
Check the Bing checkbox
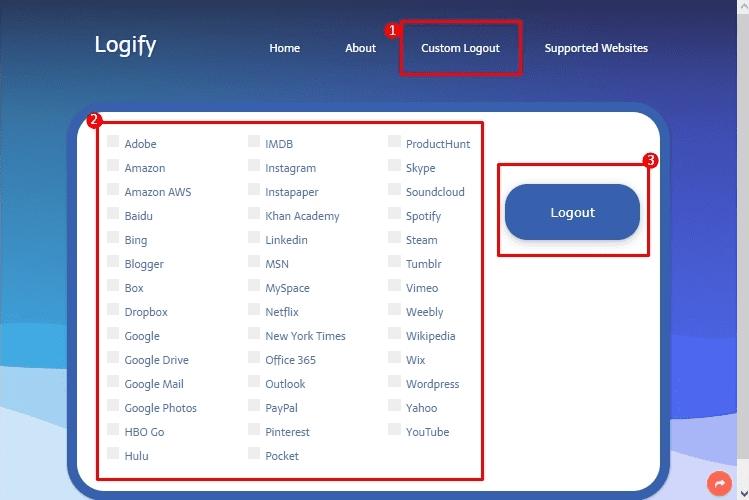point(113,237)
